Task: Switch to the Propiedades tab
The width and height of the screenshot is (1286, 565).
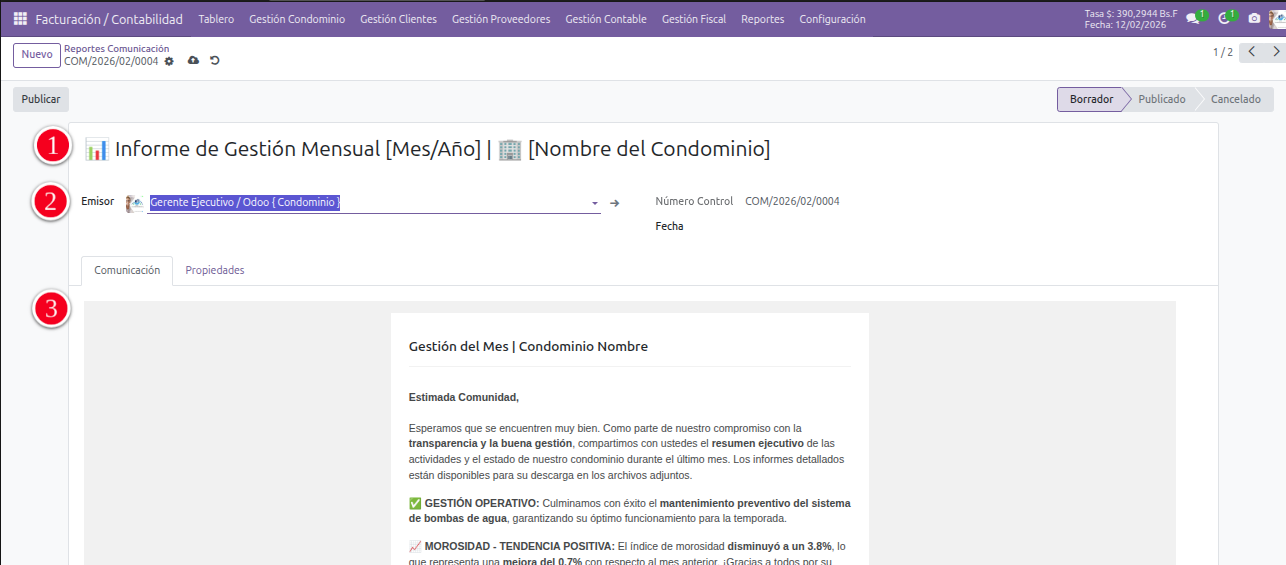Action: (x=215, y=270)
